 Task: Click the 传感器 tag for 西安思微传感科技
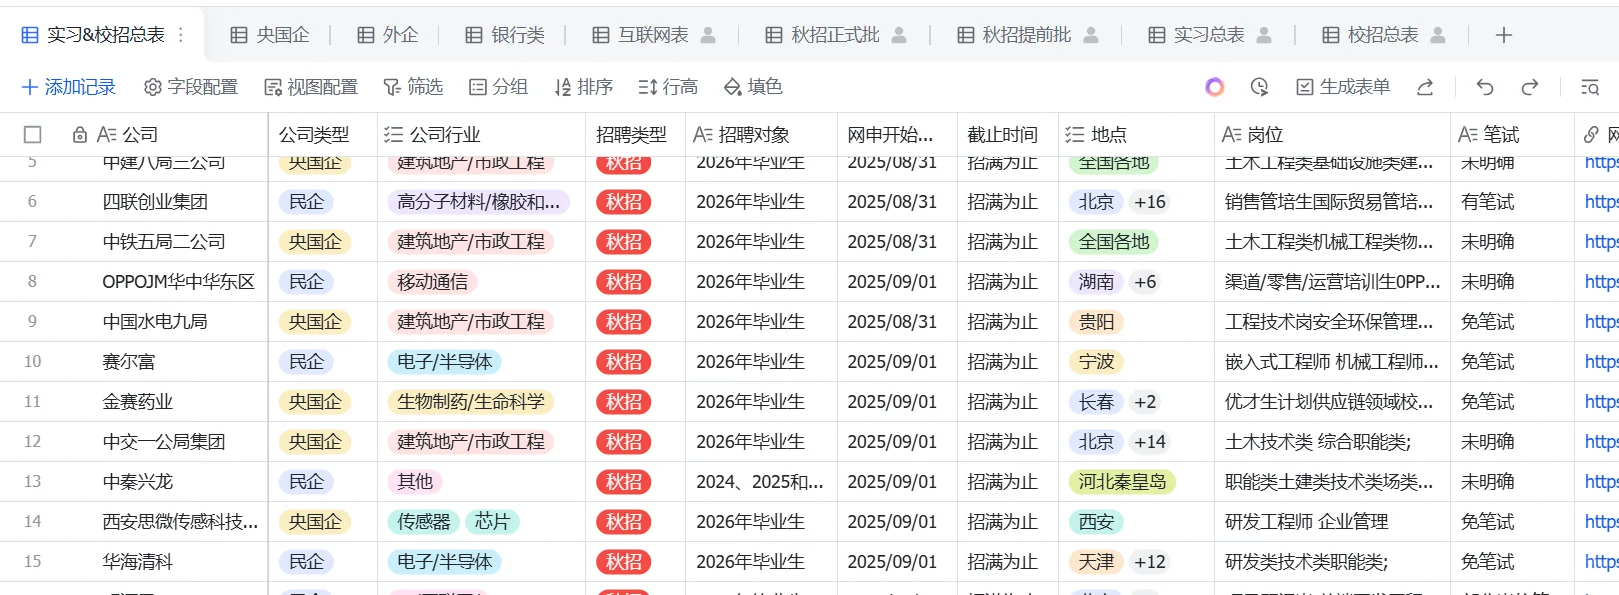point(423,522)
